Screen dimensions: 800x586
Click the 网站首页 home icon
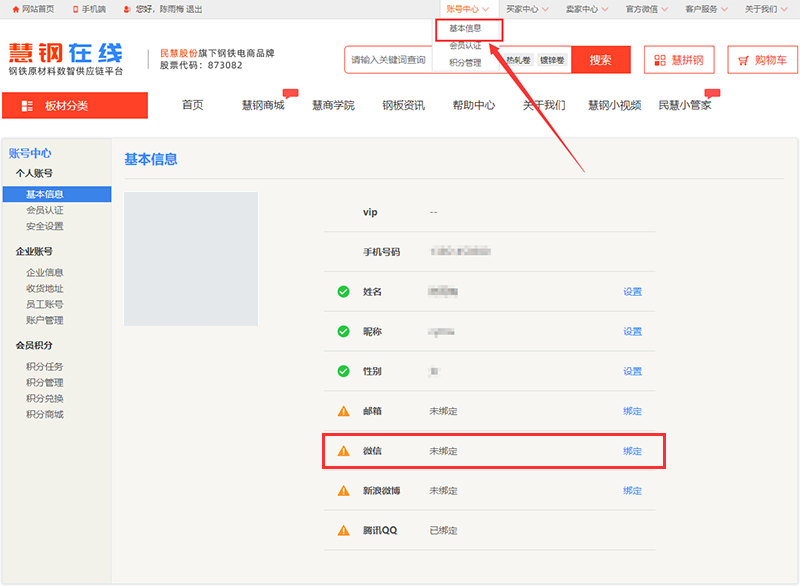click(x=16, y=9)
